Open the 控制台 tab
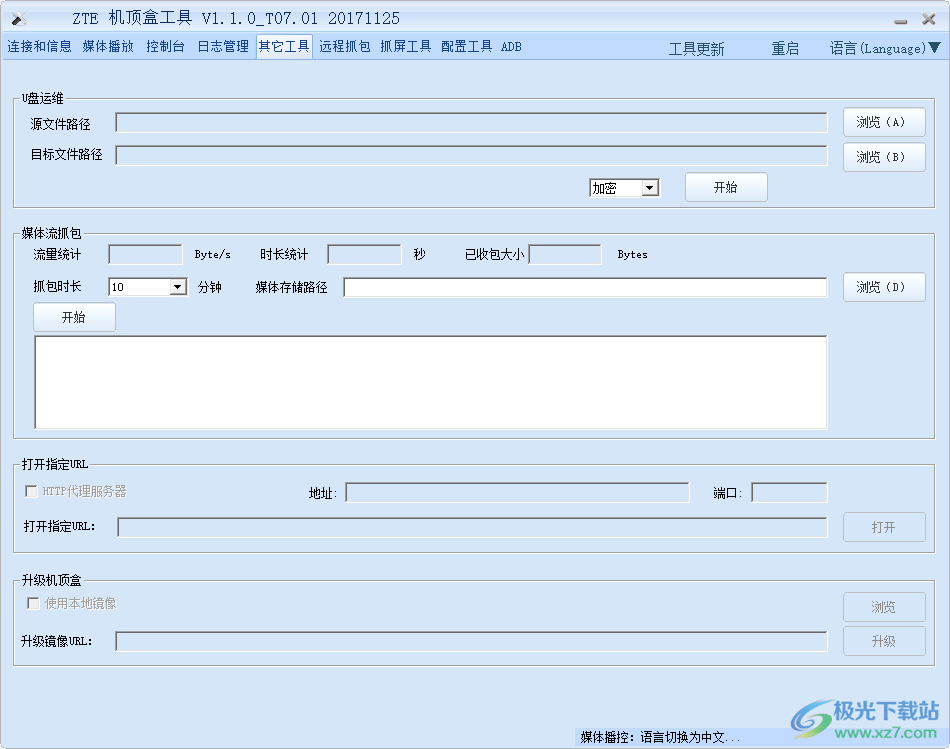 click(165, 47)
